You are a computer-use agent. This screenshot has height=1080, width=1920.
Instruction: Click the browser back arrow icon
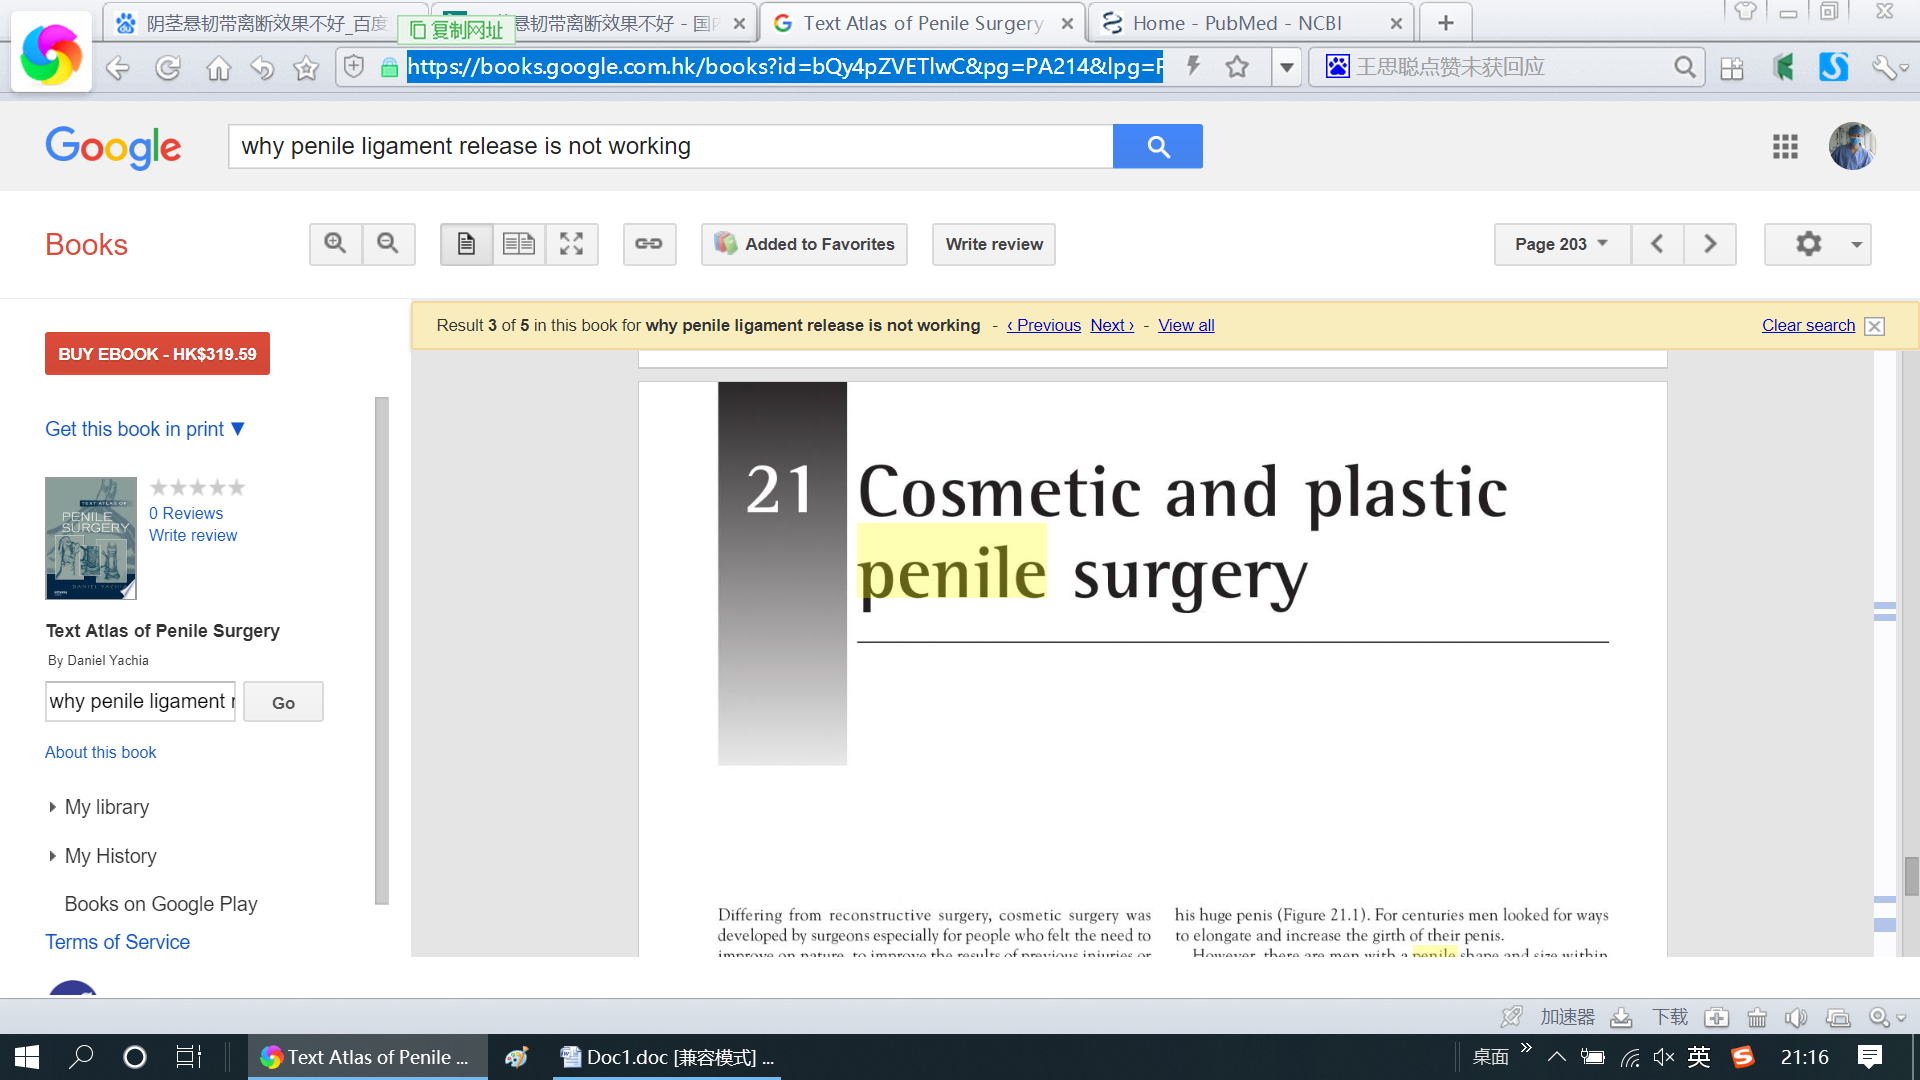coord(118,68)
